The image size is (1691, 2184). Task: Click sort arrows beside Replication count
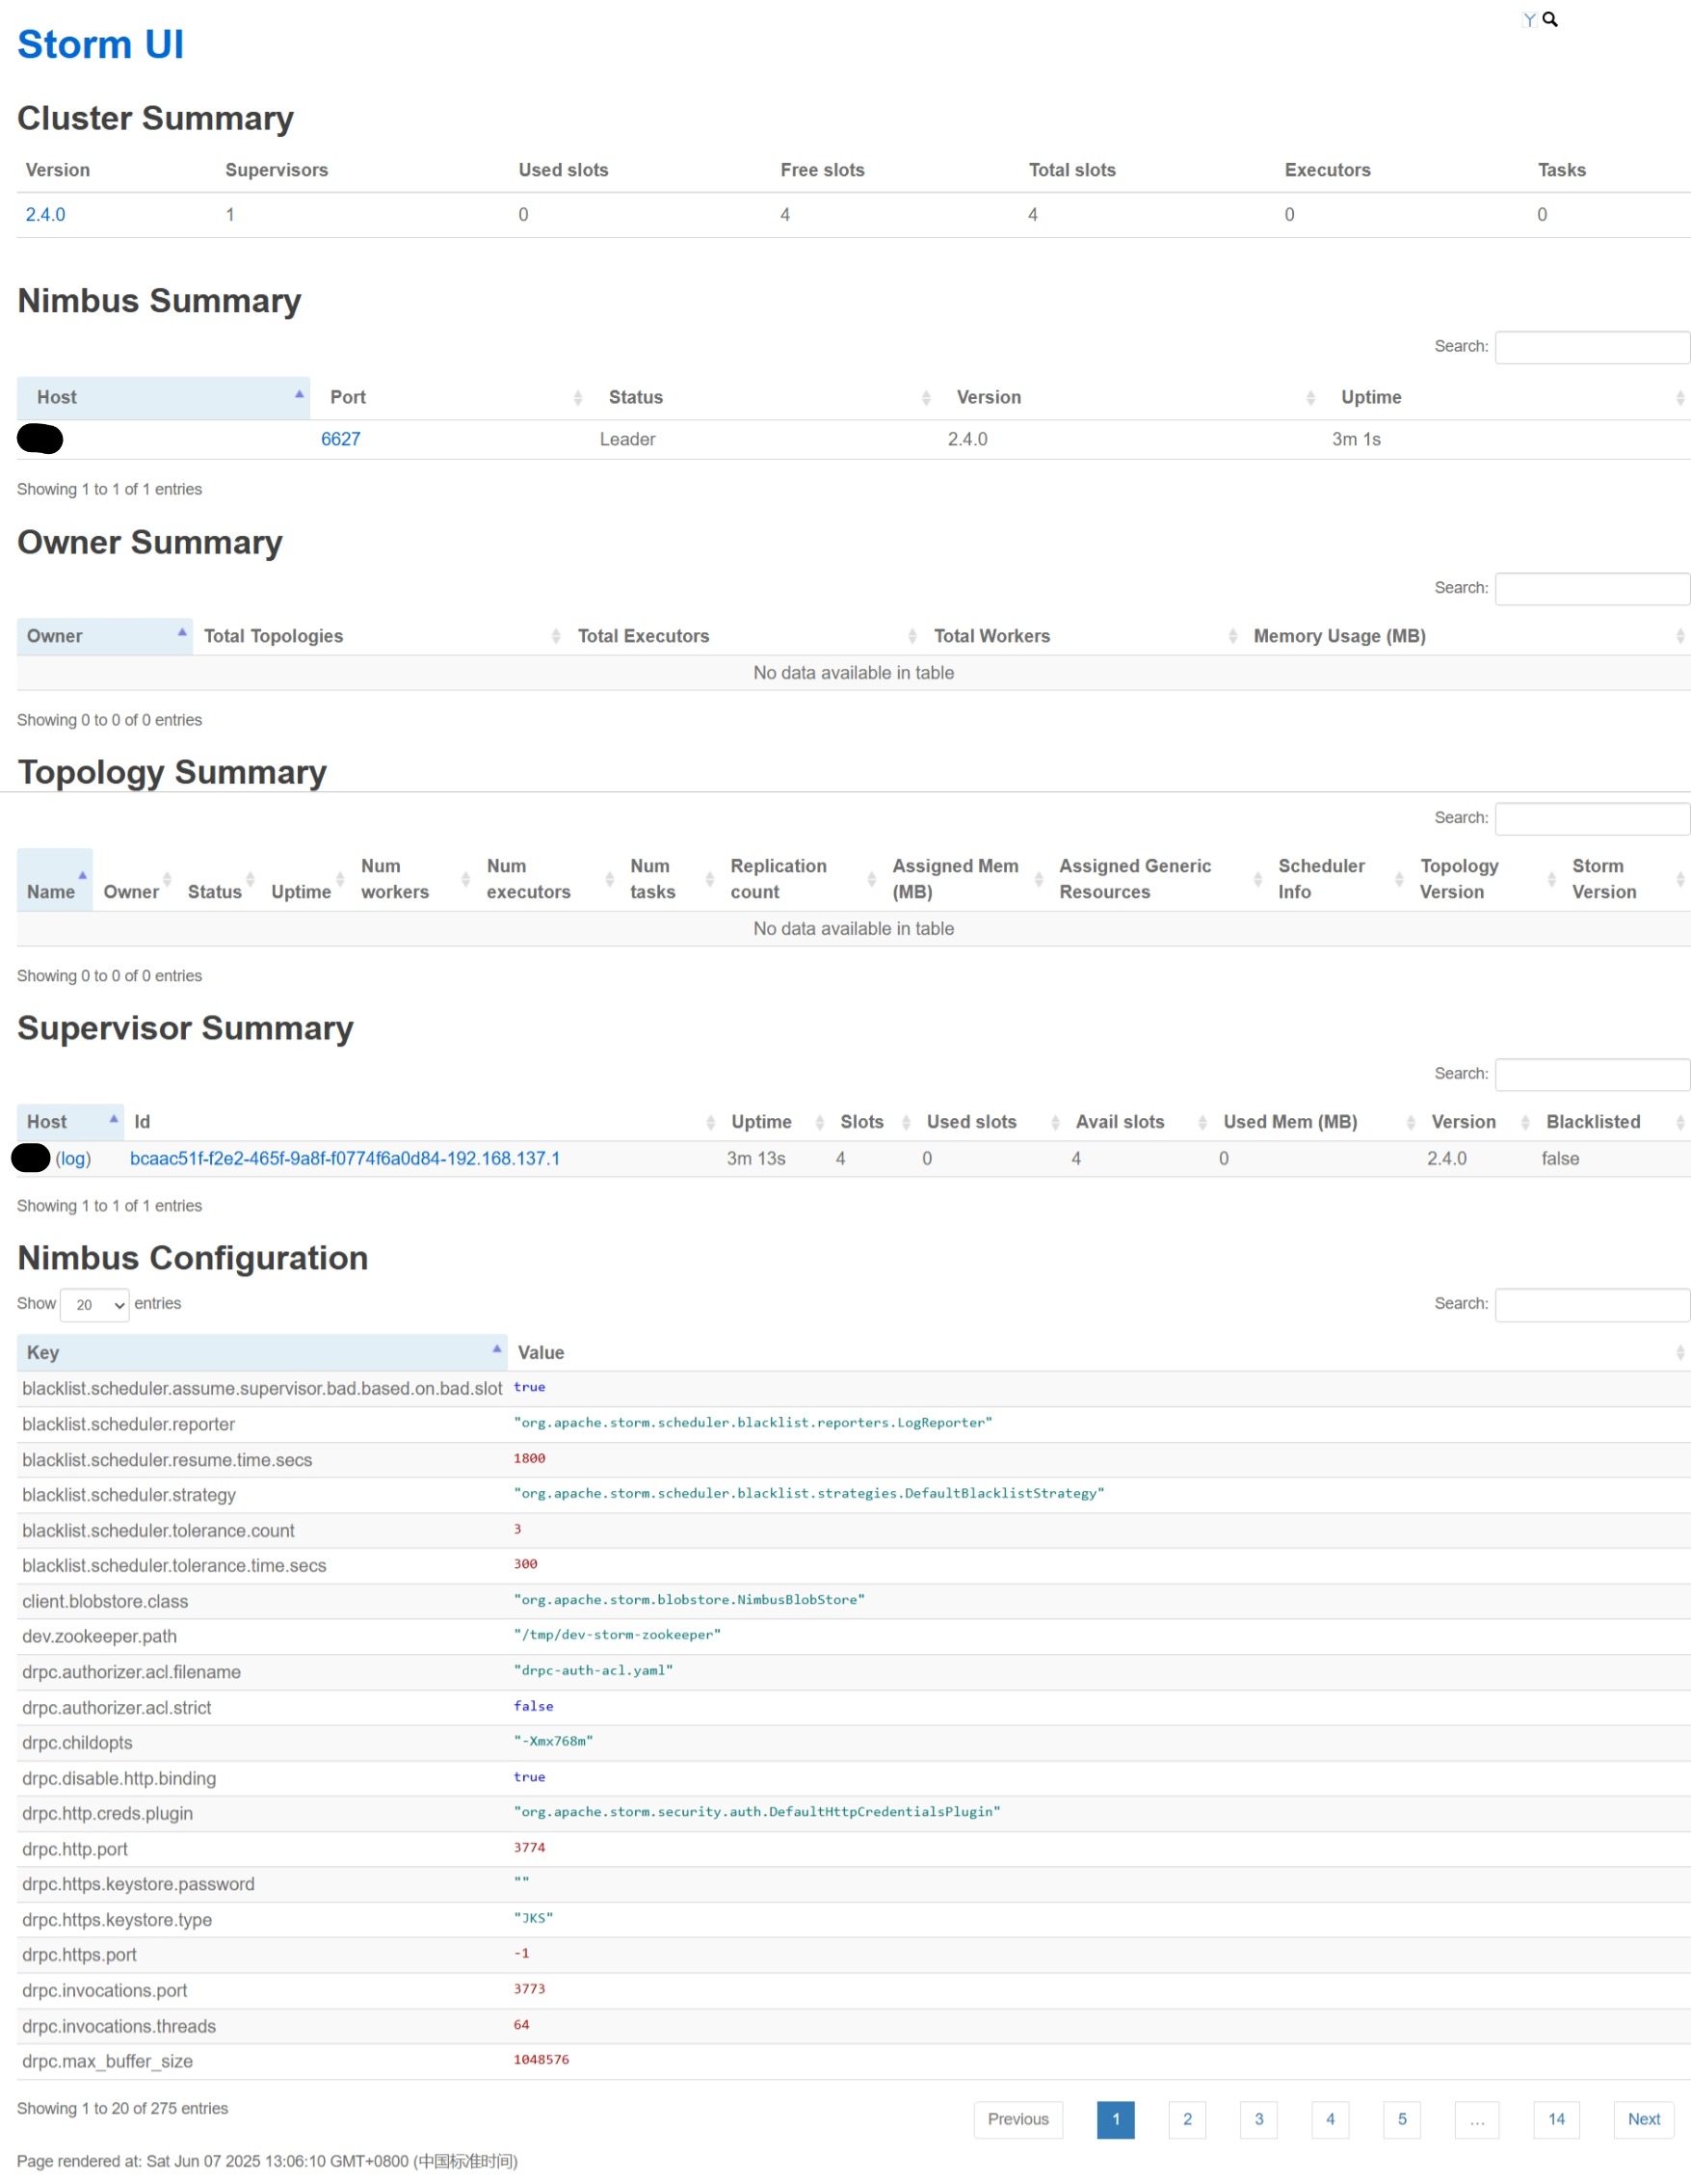871,879
